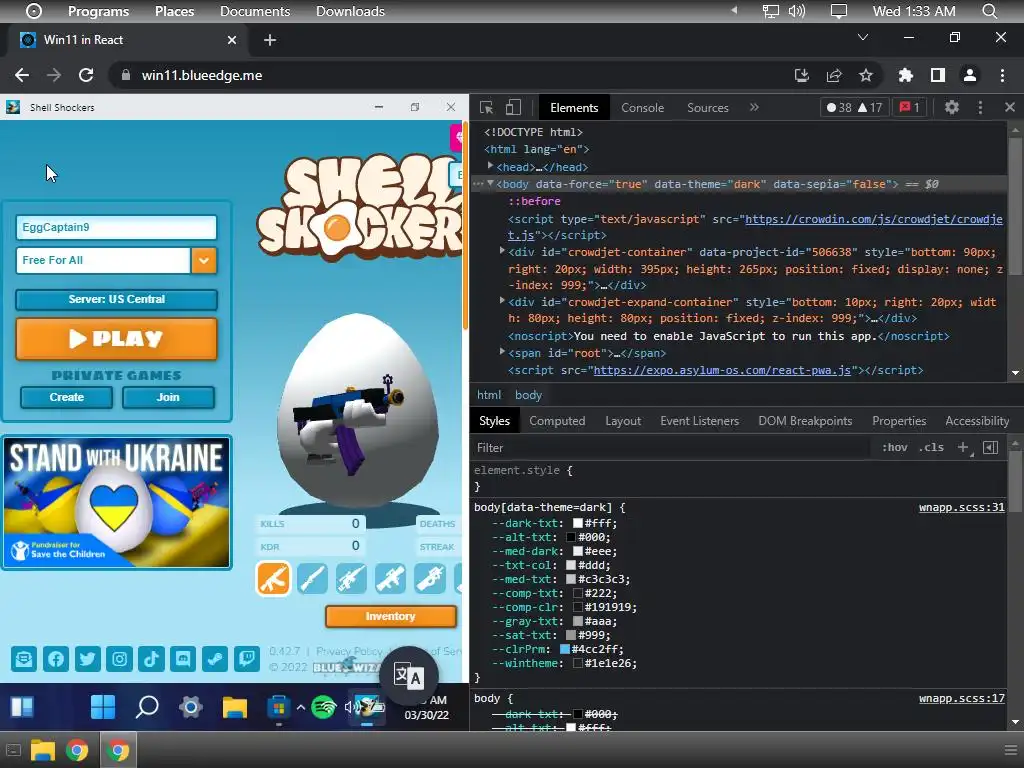The width and height of the screenshot is (1024, 768).
Task: Add new style rule plus icon
Action: tap(964, 447)
